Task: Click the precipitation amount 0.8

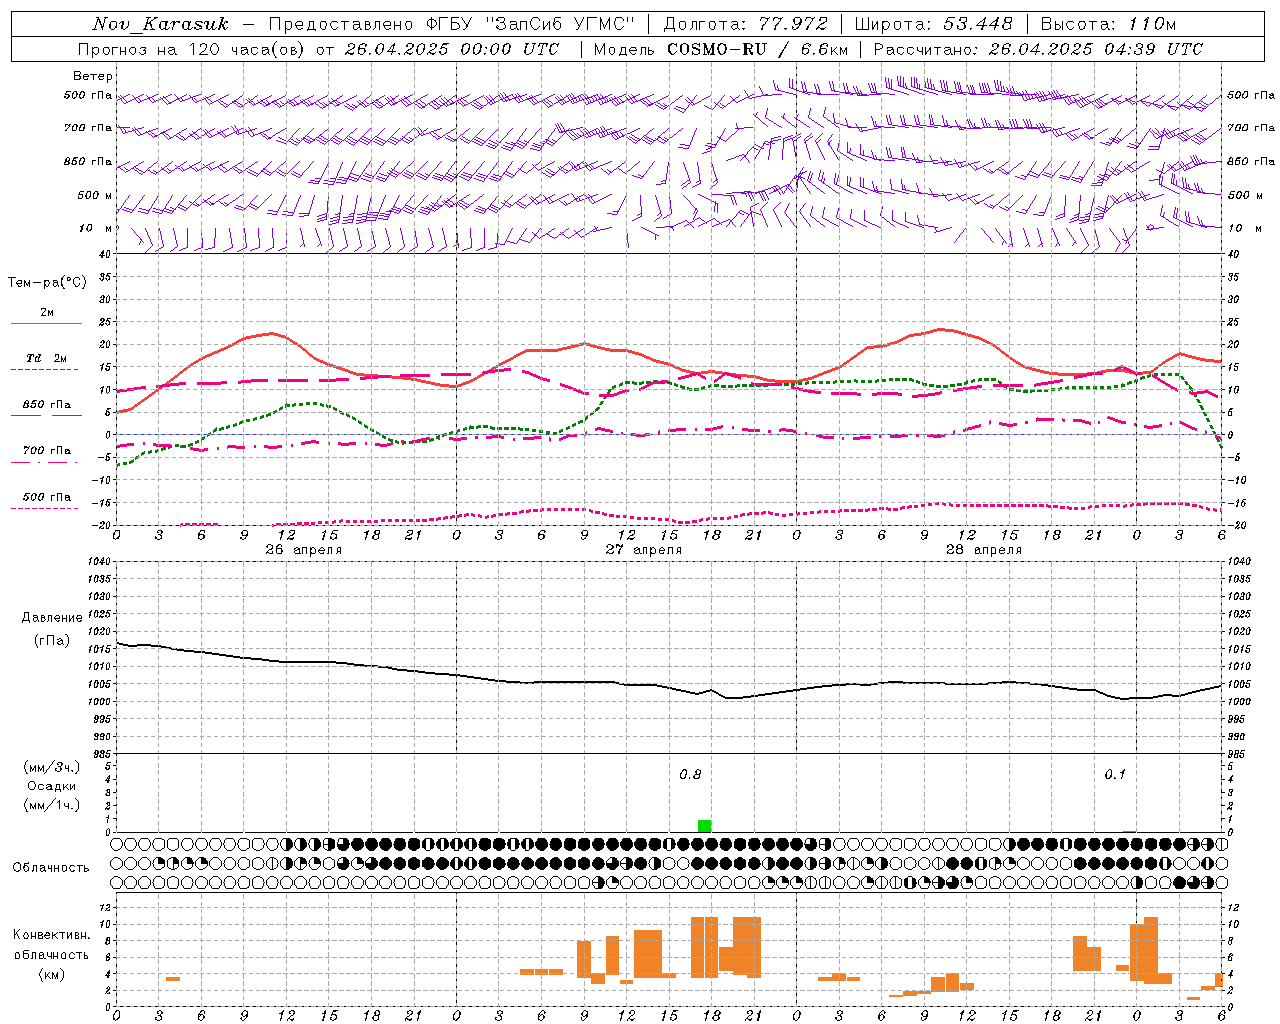Action: coord(690,775)
